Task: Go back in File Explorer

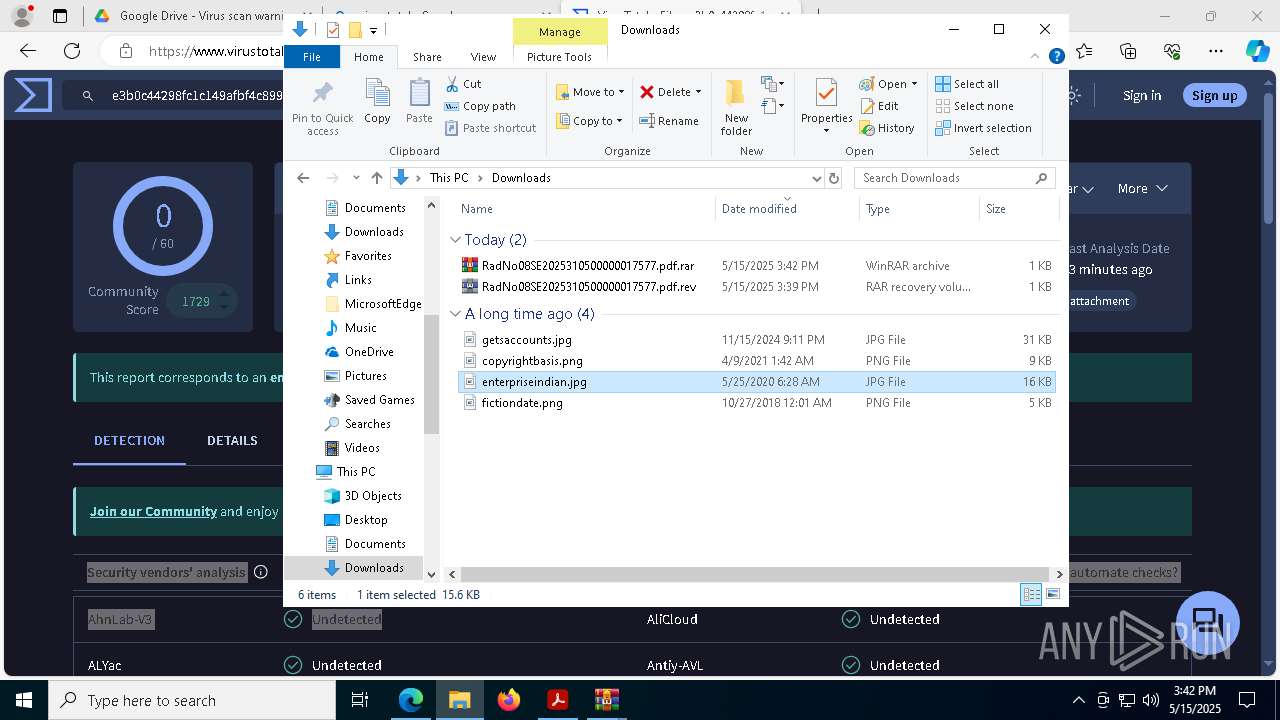Action: (303, 178)
